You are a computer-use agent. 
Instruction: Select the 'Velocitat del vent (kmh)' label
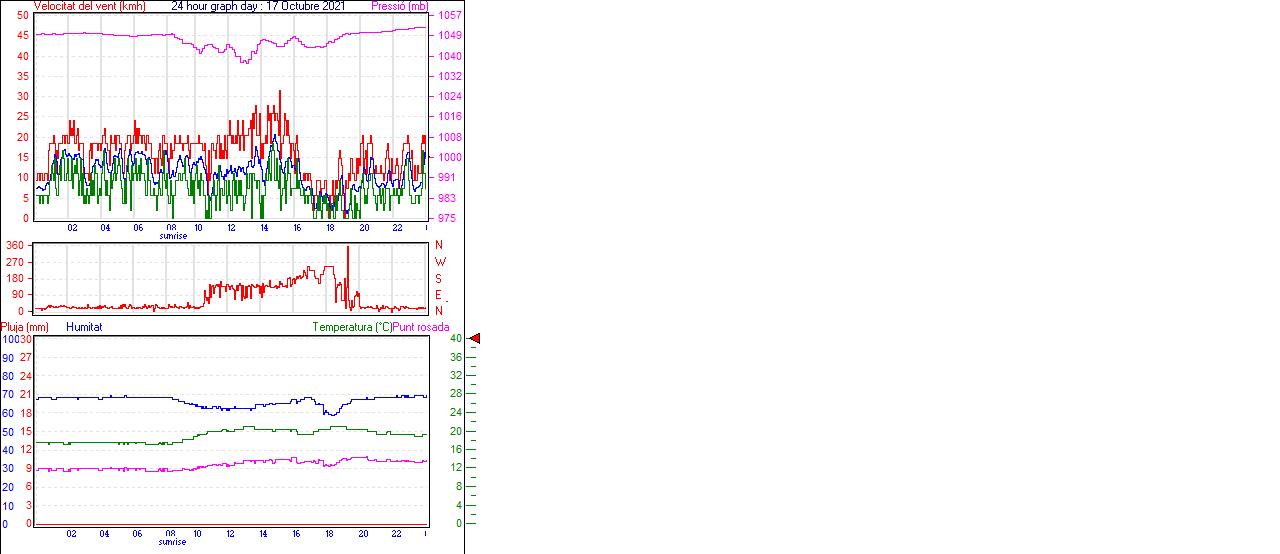pos(89,6)
